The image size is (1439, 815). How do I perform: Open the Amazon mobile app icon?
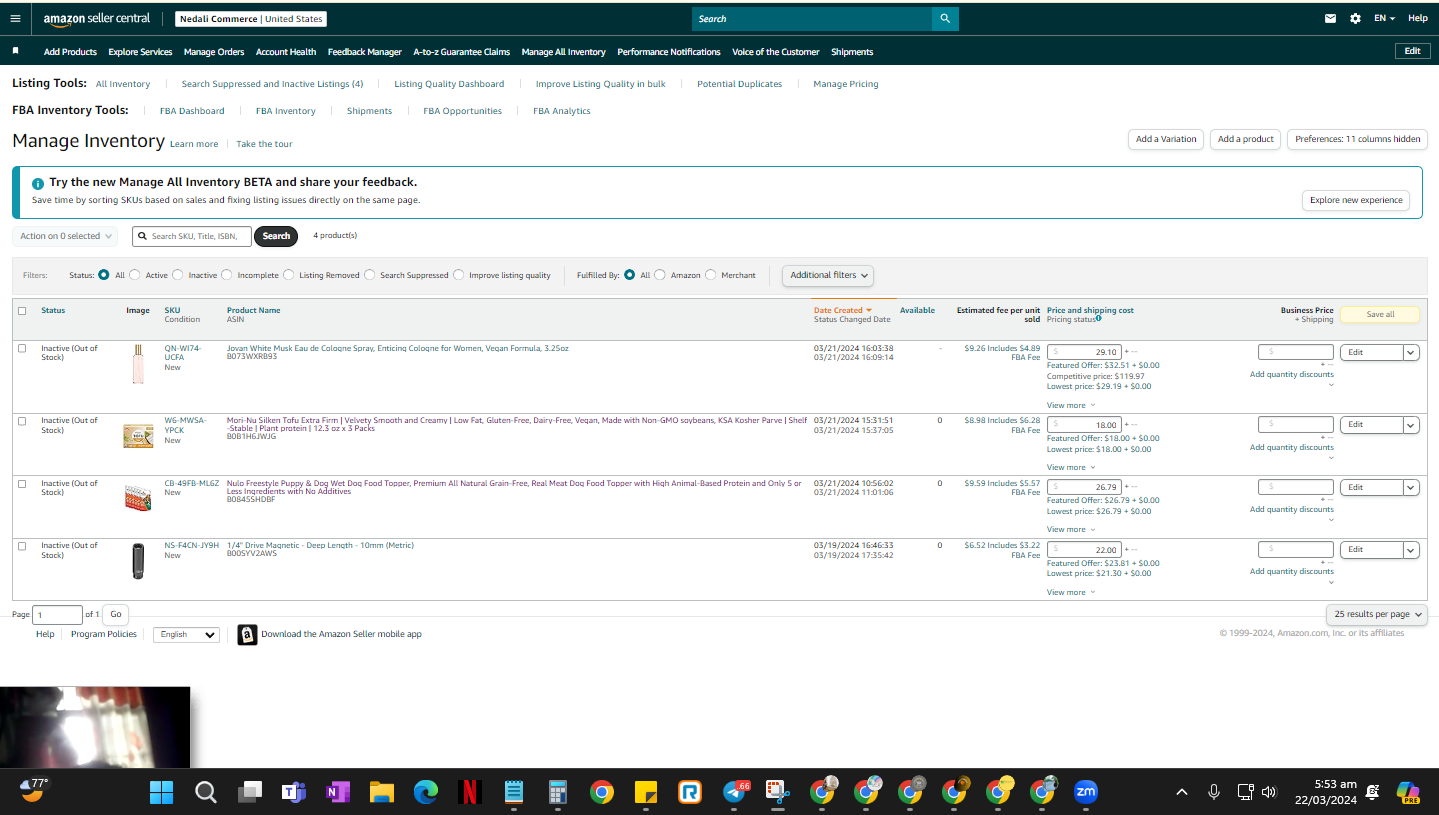pos(247,634)
